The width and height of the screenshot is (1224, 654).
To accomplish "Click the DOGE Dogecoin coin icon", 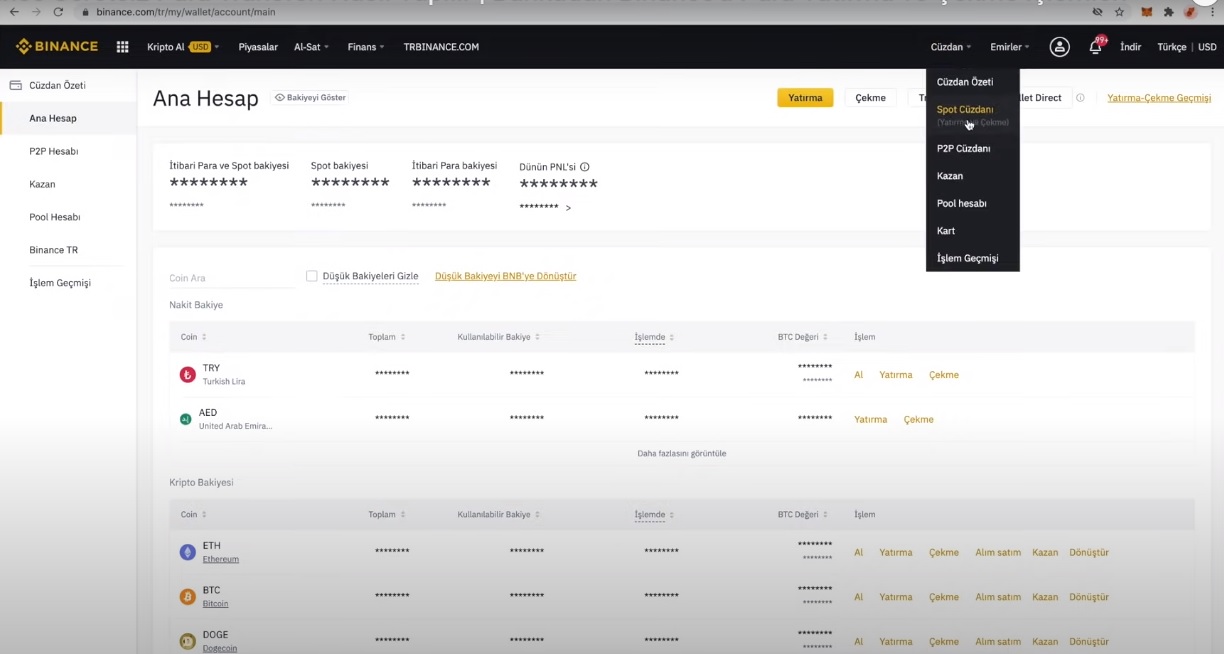I will coord(187,641).
